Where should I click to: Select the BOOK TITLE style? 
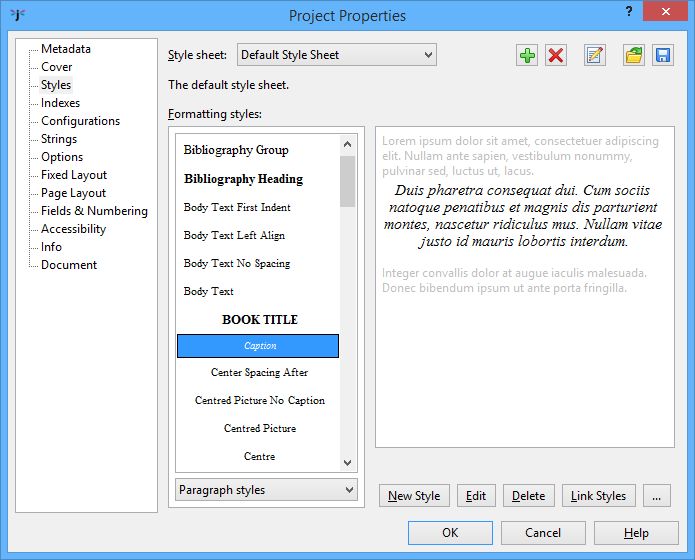click(258, 319)
